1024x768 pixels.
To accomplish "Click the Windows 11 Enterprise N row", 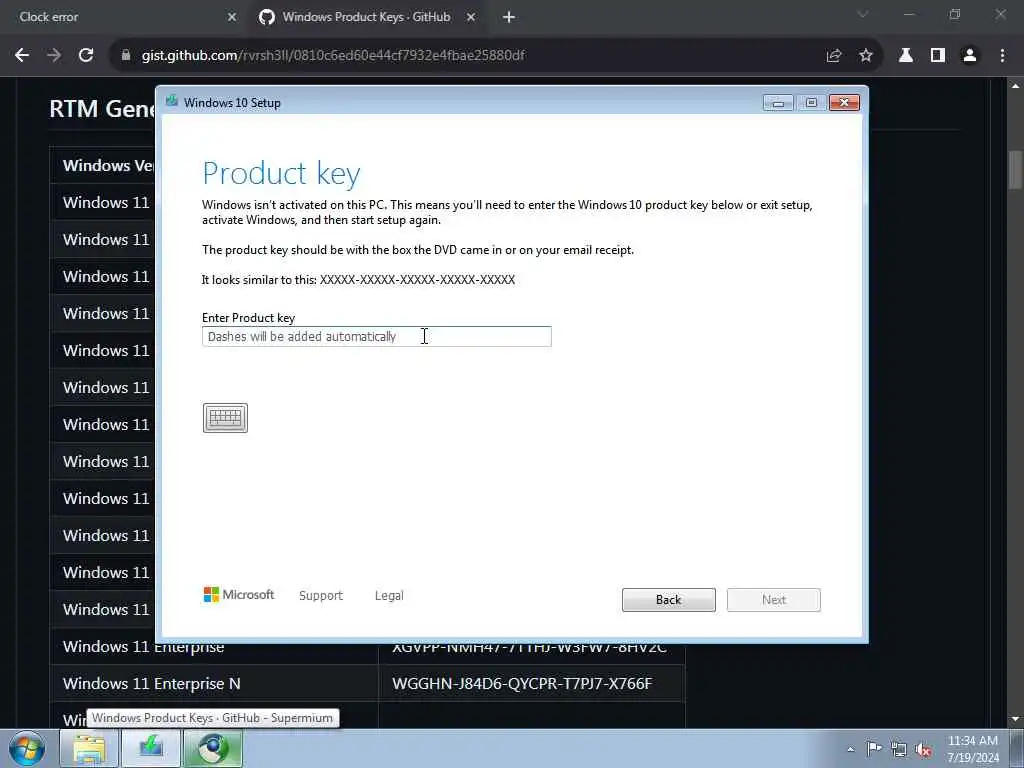I will 367,684.
